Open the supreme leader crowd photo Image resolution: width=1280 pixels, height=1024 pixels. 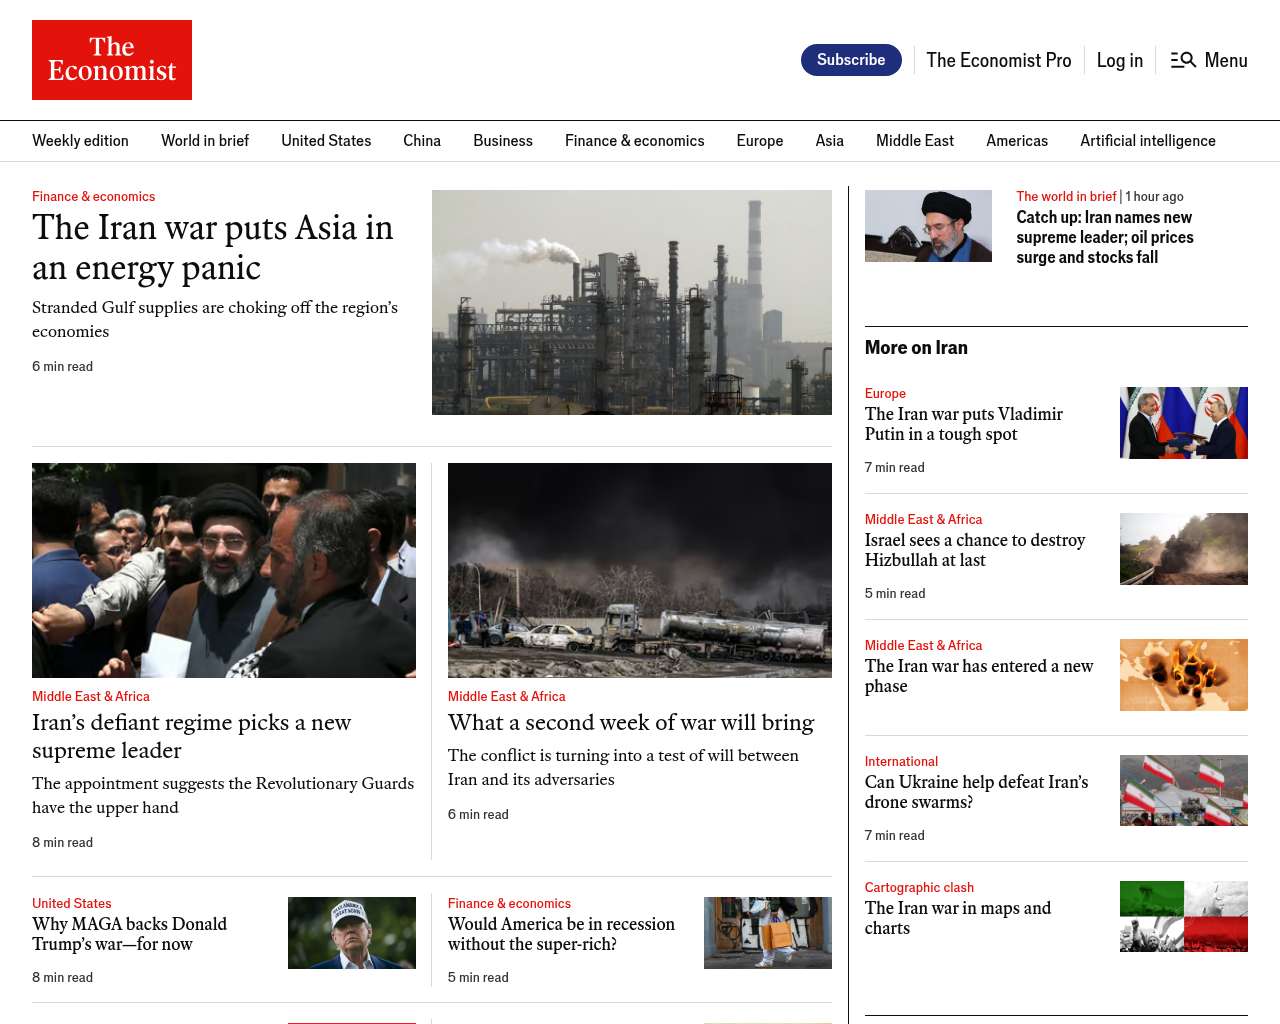224,570
